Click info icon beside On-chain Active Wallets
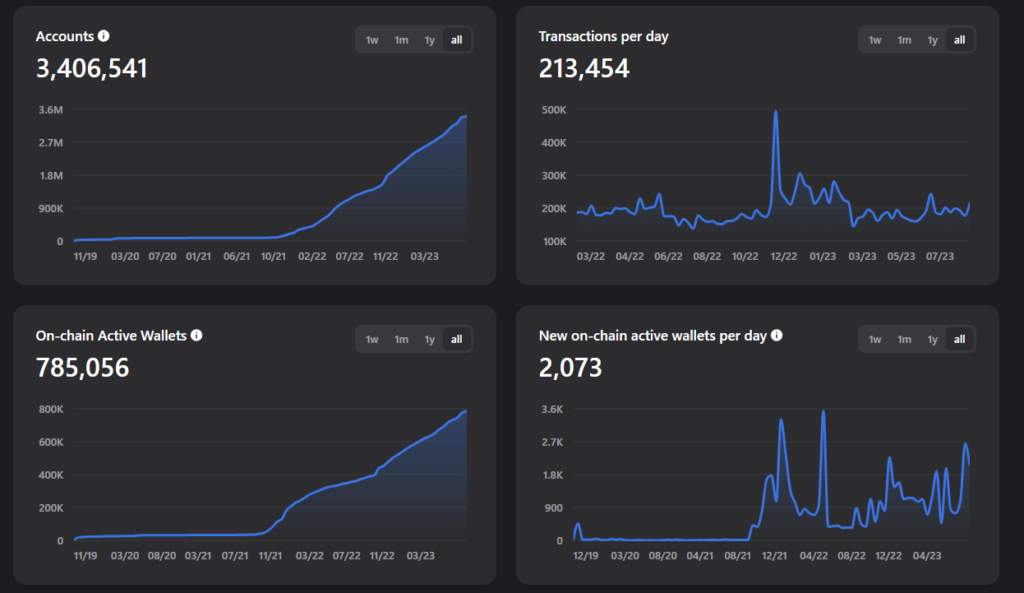The width and height of the screenshot is (1024, 593). coord(196,336)
